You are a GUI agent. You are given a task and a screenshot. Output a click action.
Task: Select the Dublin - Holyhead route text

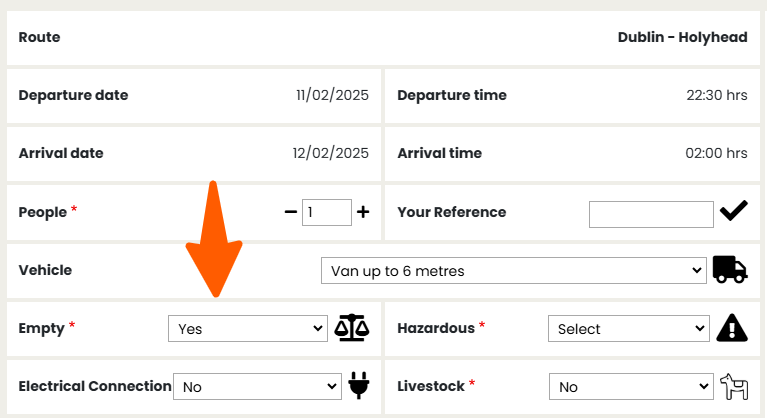pos(682,37)
